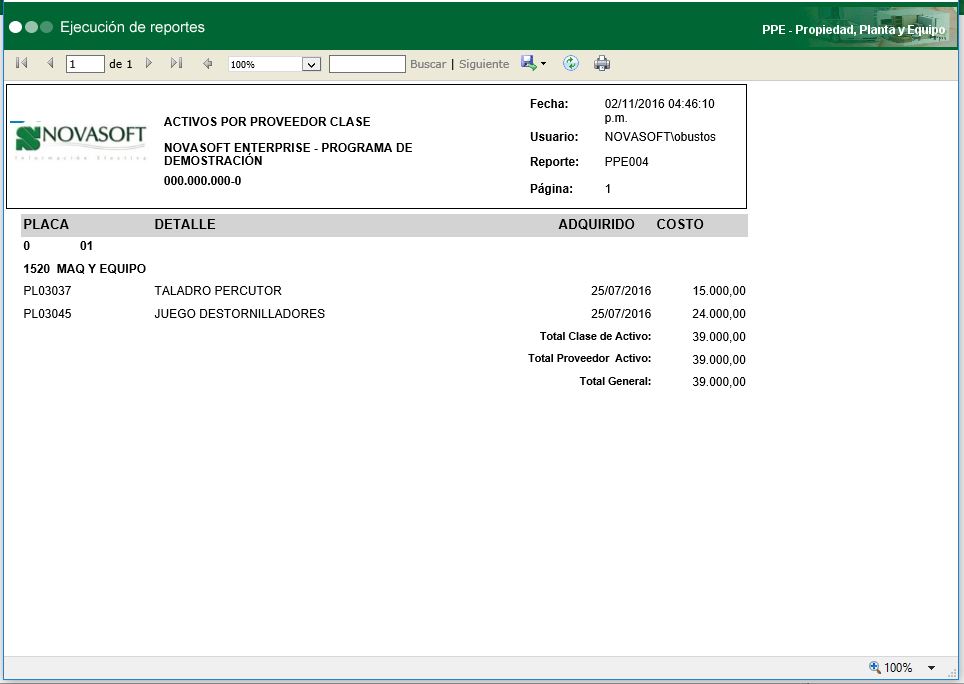The height and width of the screenshot is (684, 964).
Task: Click the Siguiente find-next link
Action: click(484, 64)
